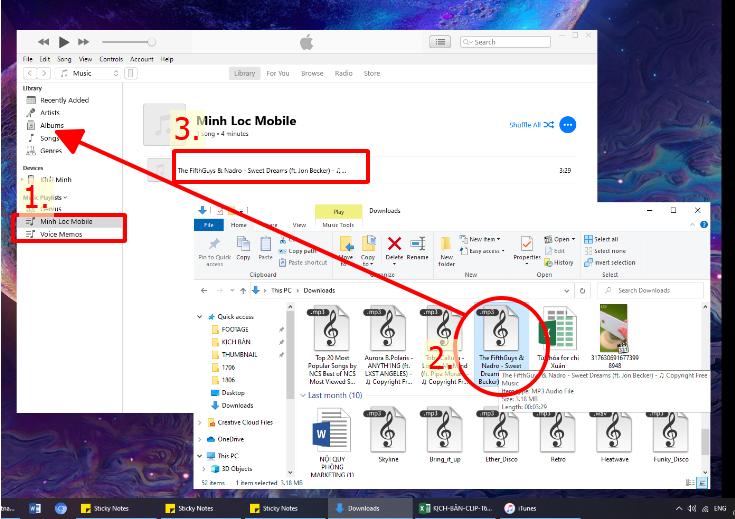
Task: Open the Music Tools ribbon tab
Action: 338,225
